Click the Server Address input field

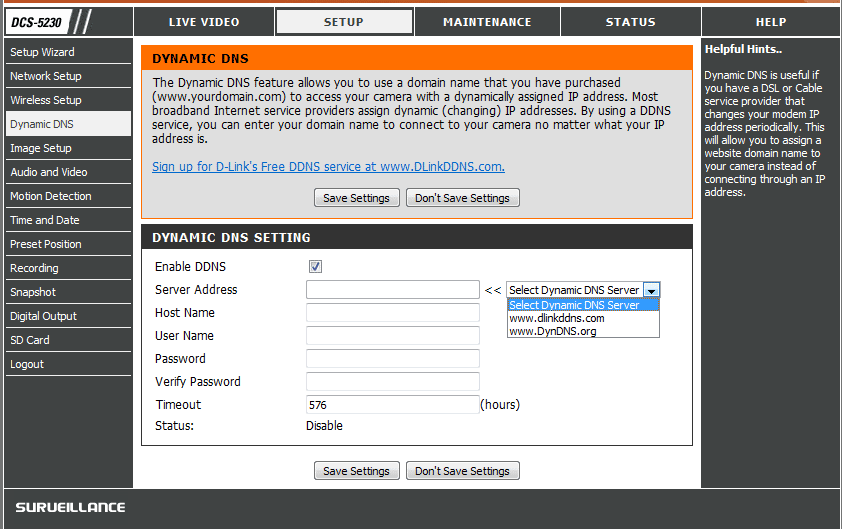coord(393,289)
